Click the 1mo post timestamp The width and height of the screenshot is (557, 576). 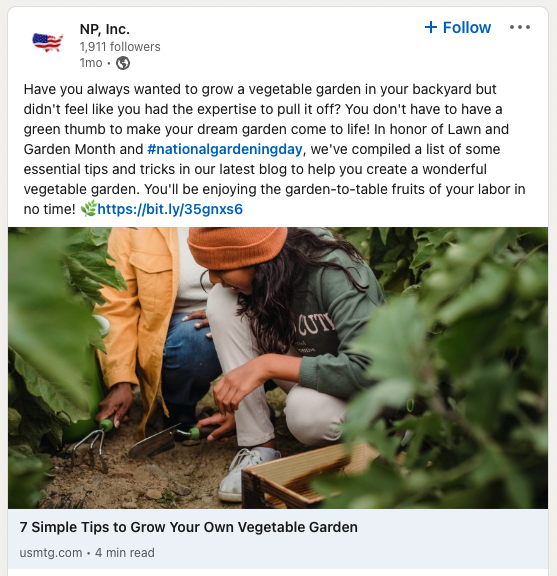pos(91,63)
